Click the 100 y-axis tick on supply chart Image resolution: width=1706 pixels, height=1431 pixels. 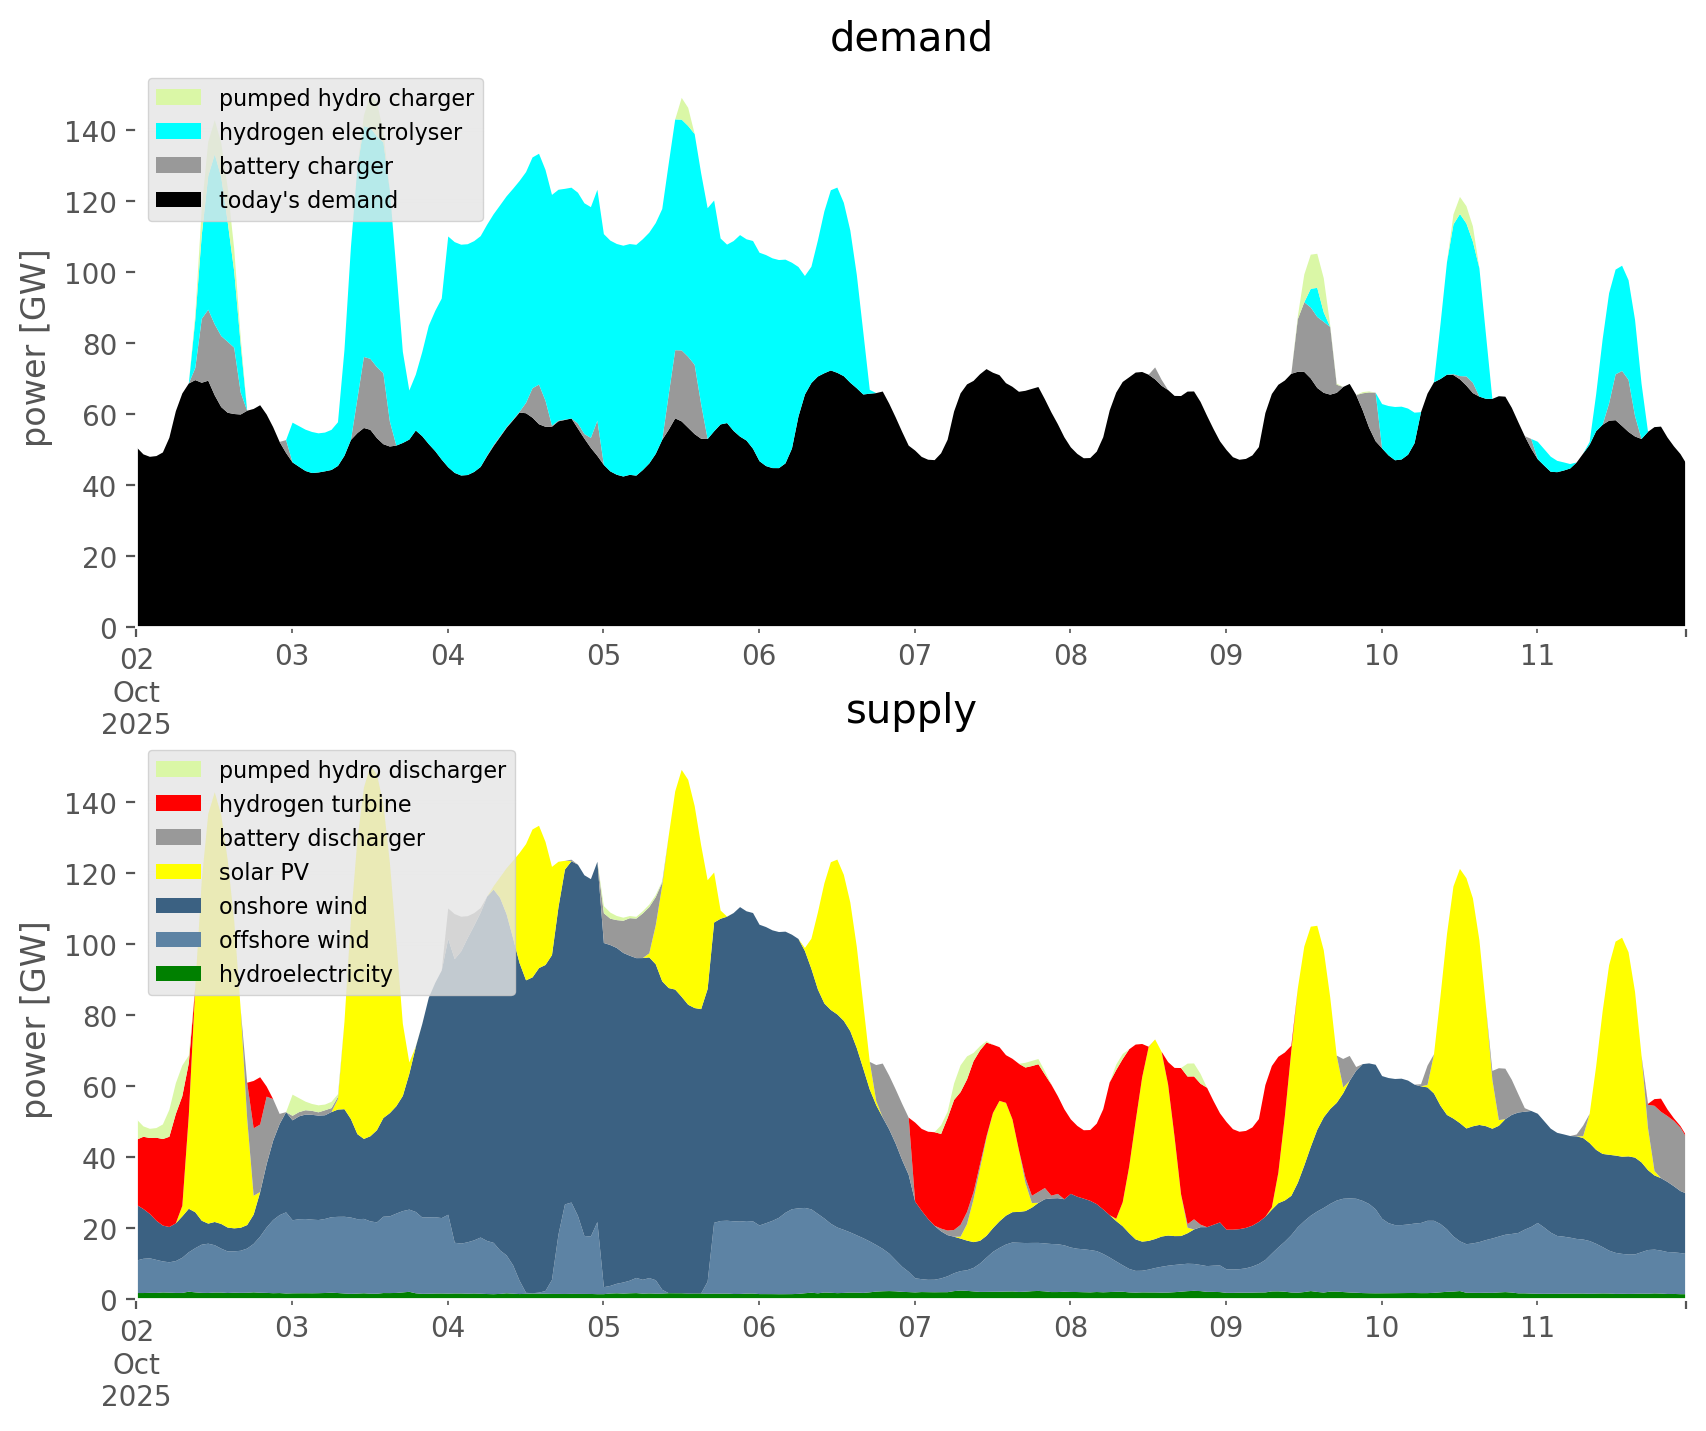point(90,945)
